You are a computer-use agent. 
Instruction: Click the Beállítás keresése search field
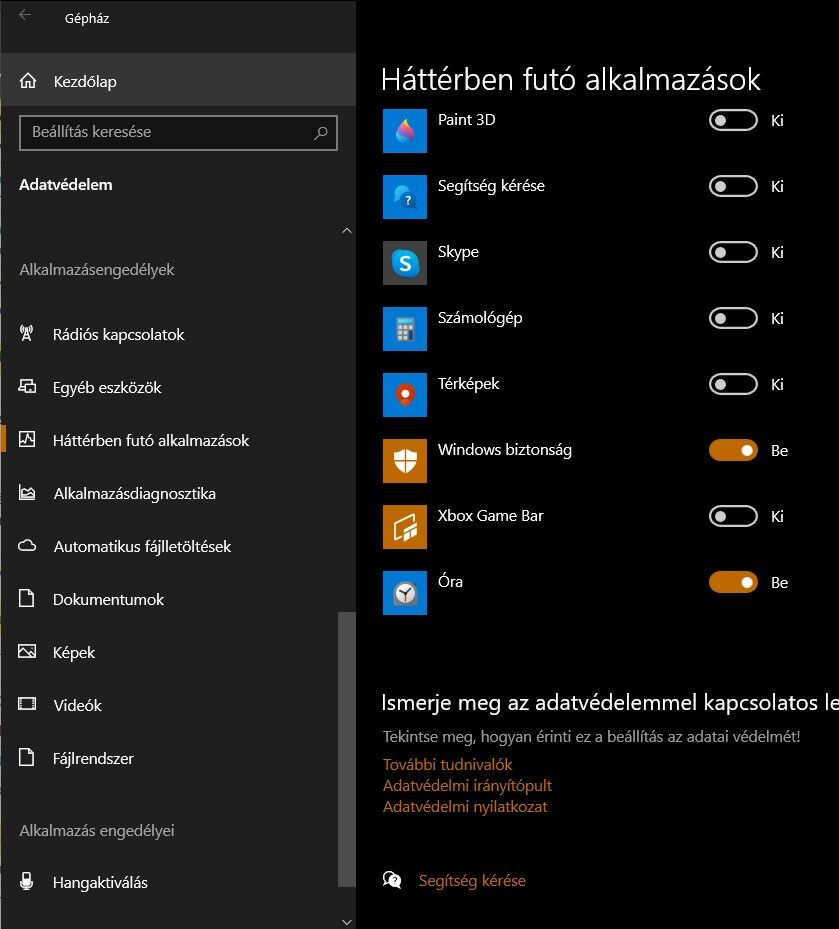[x=178, y=133]
